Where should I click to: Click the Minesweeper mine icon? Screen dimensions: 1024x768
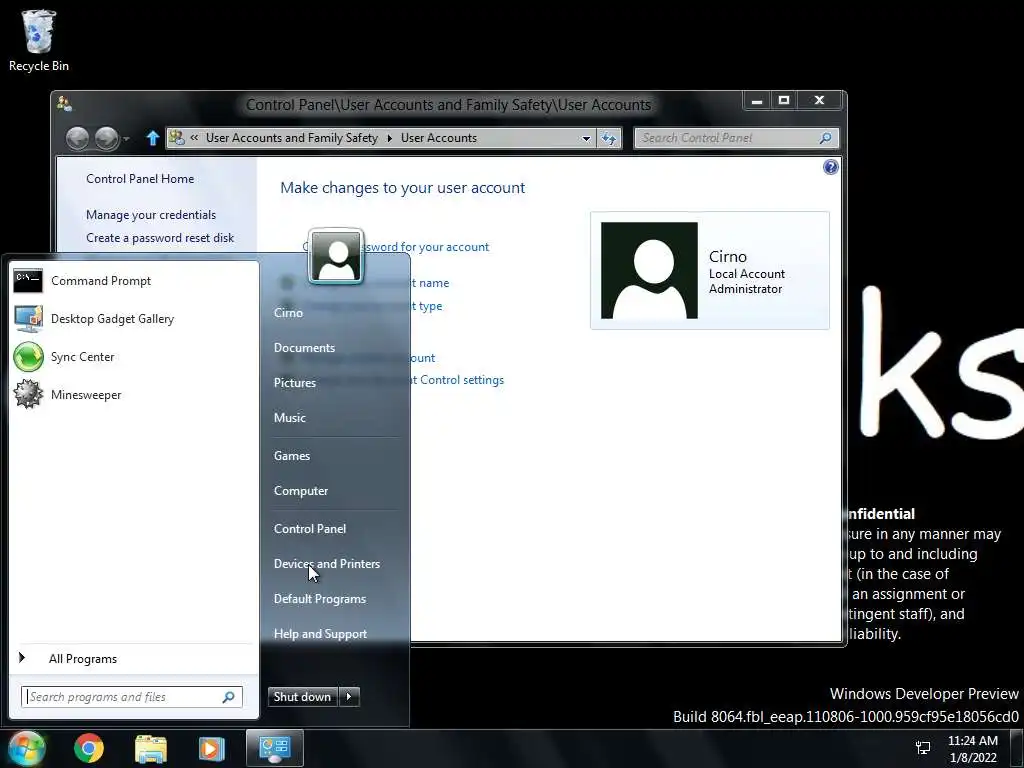point(28,394)
